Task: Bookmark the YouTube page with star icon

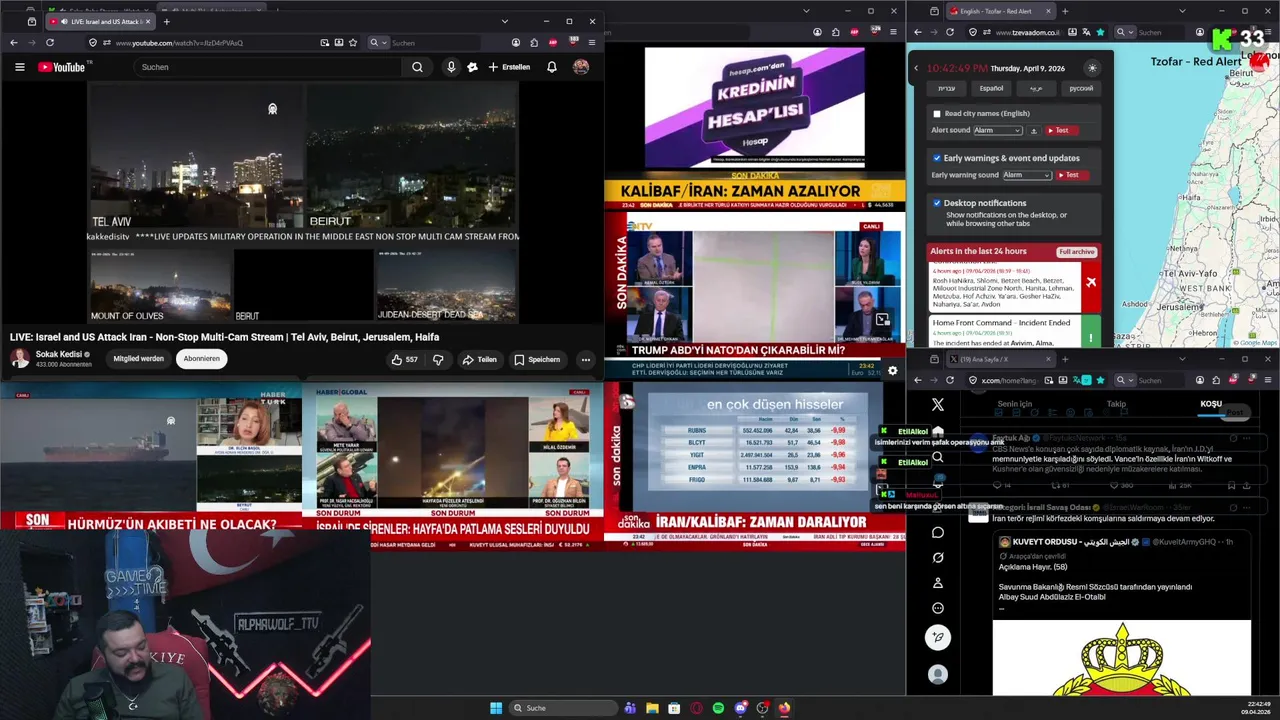Action: click(x=353, y=43)
